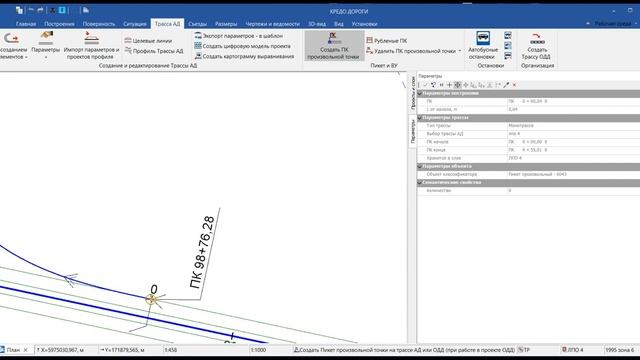
Task: Close the План tab with its X
Action: click(26, 350)
